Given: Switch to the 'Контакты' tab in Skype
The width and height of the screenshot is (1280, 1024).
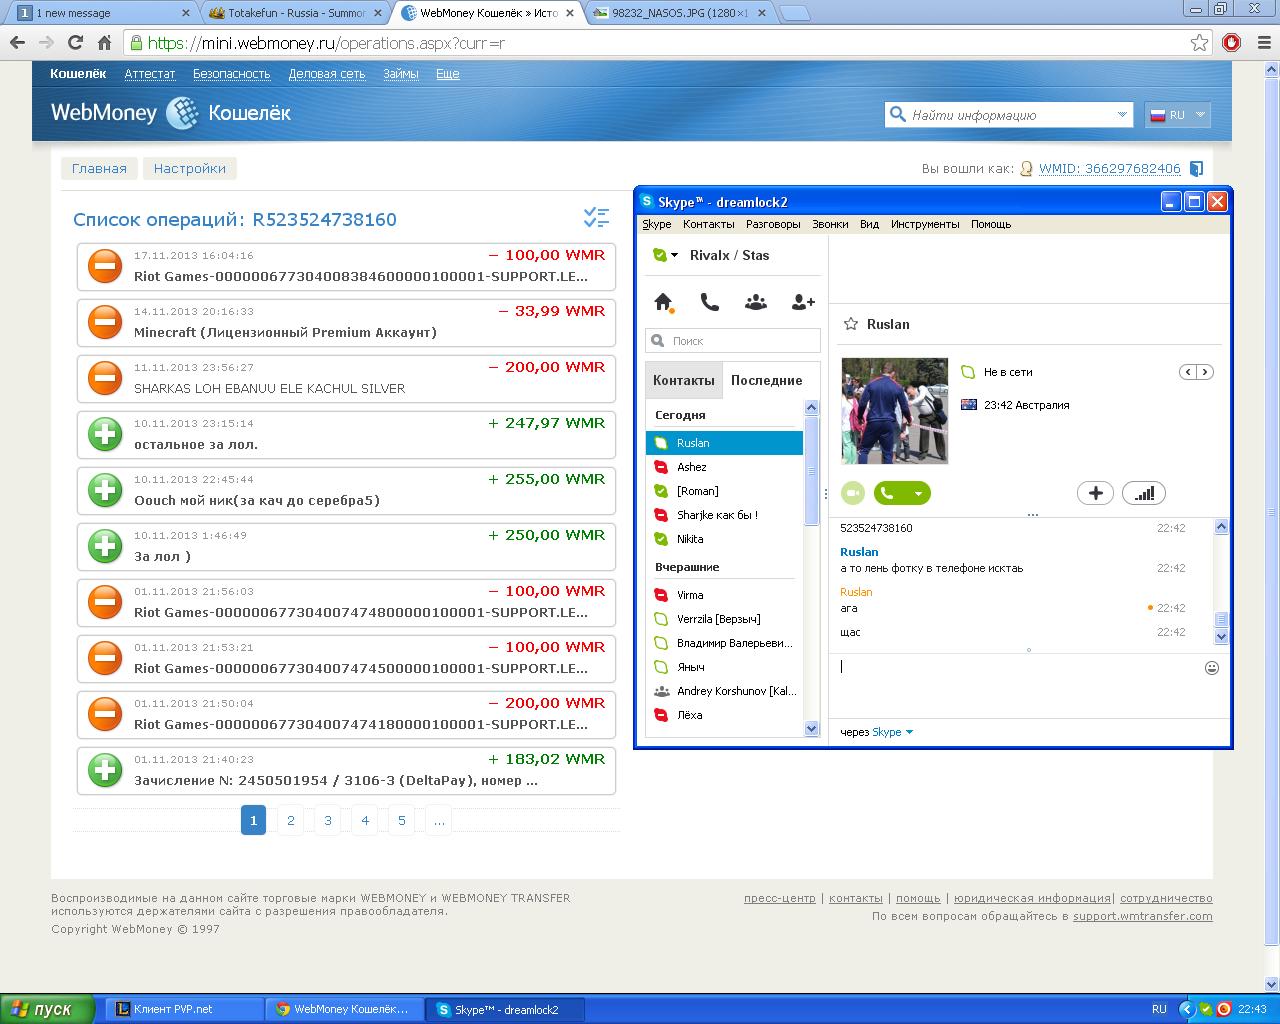Looking at the screenshot, I should [x=684, y=380].
